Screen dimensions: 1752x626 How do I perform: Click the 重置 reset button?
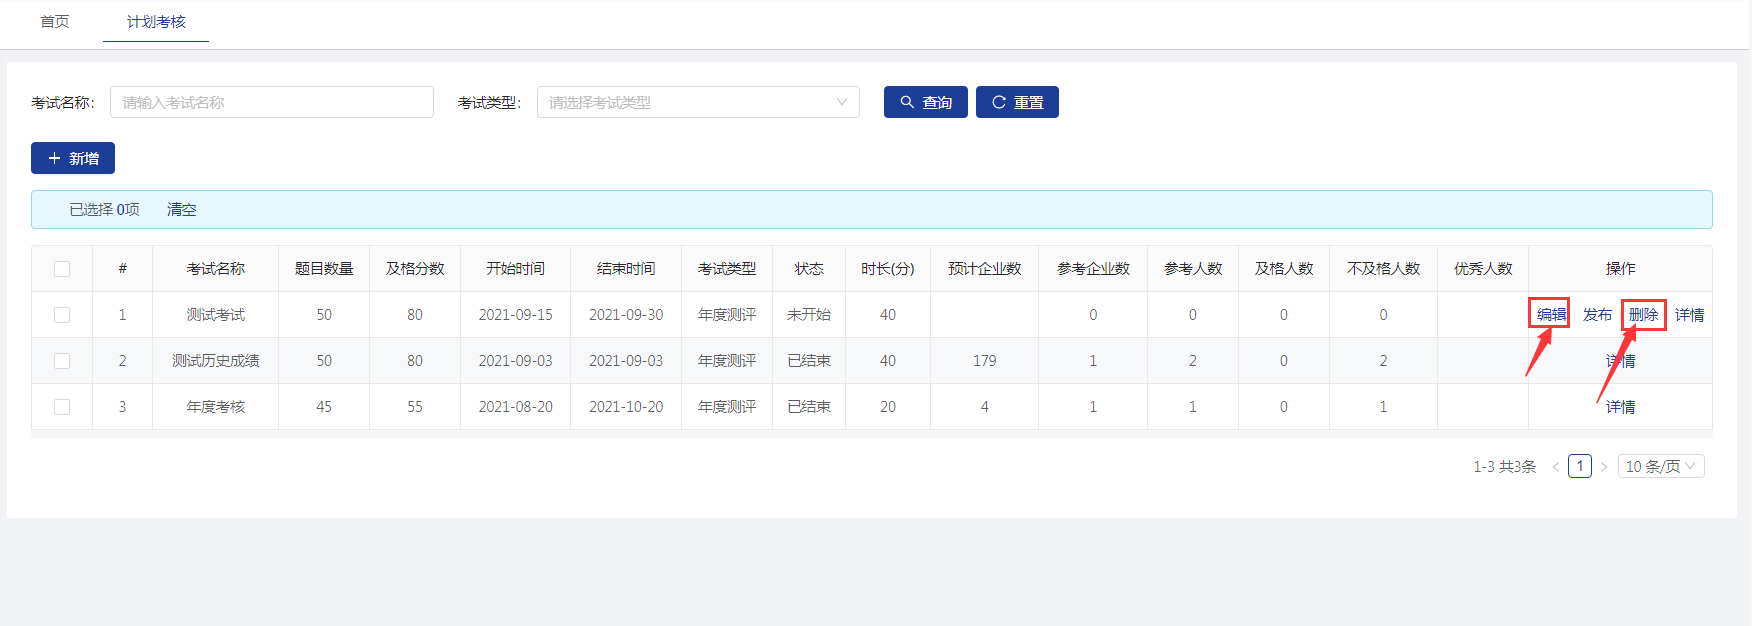1017,102
